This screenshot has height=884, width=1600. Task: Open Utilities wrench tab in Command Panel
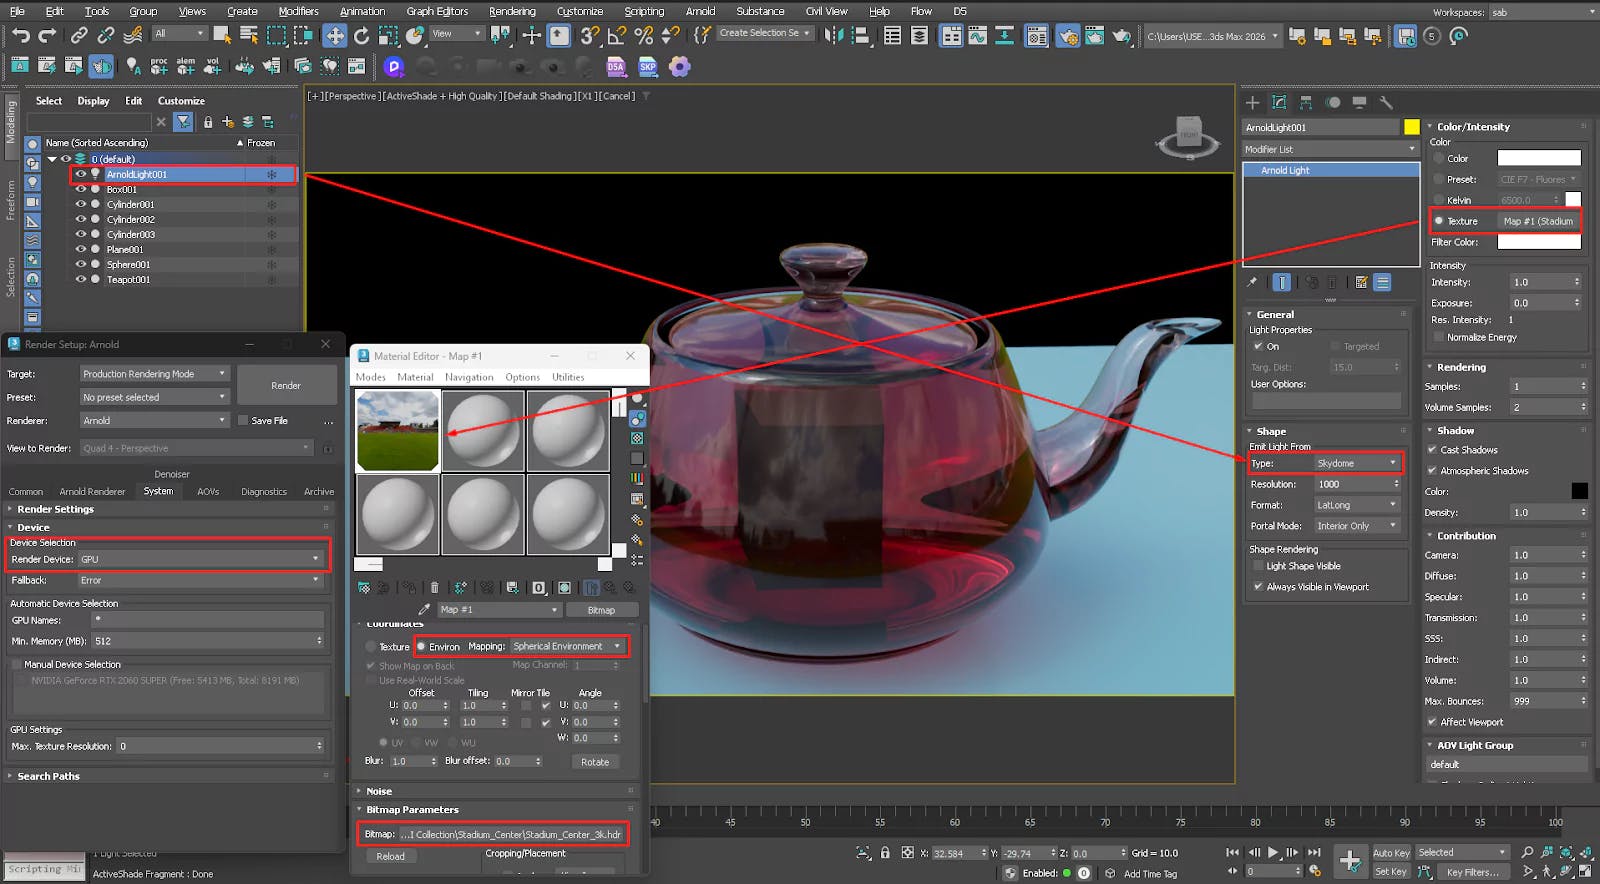point(1386,102)
